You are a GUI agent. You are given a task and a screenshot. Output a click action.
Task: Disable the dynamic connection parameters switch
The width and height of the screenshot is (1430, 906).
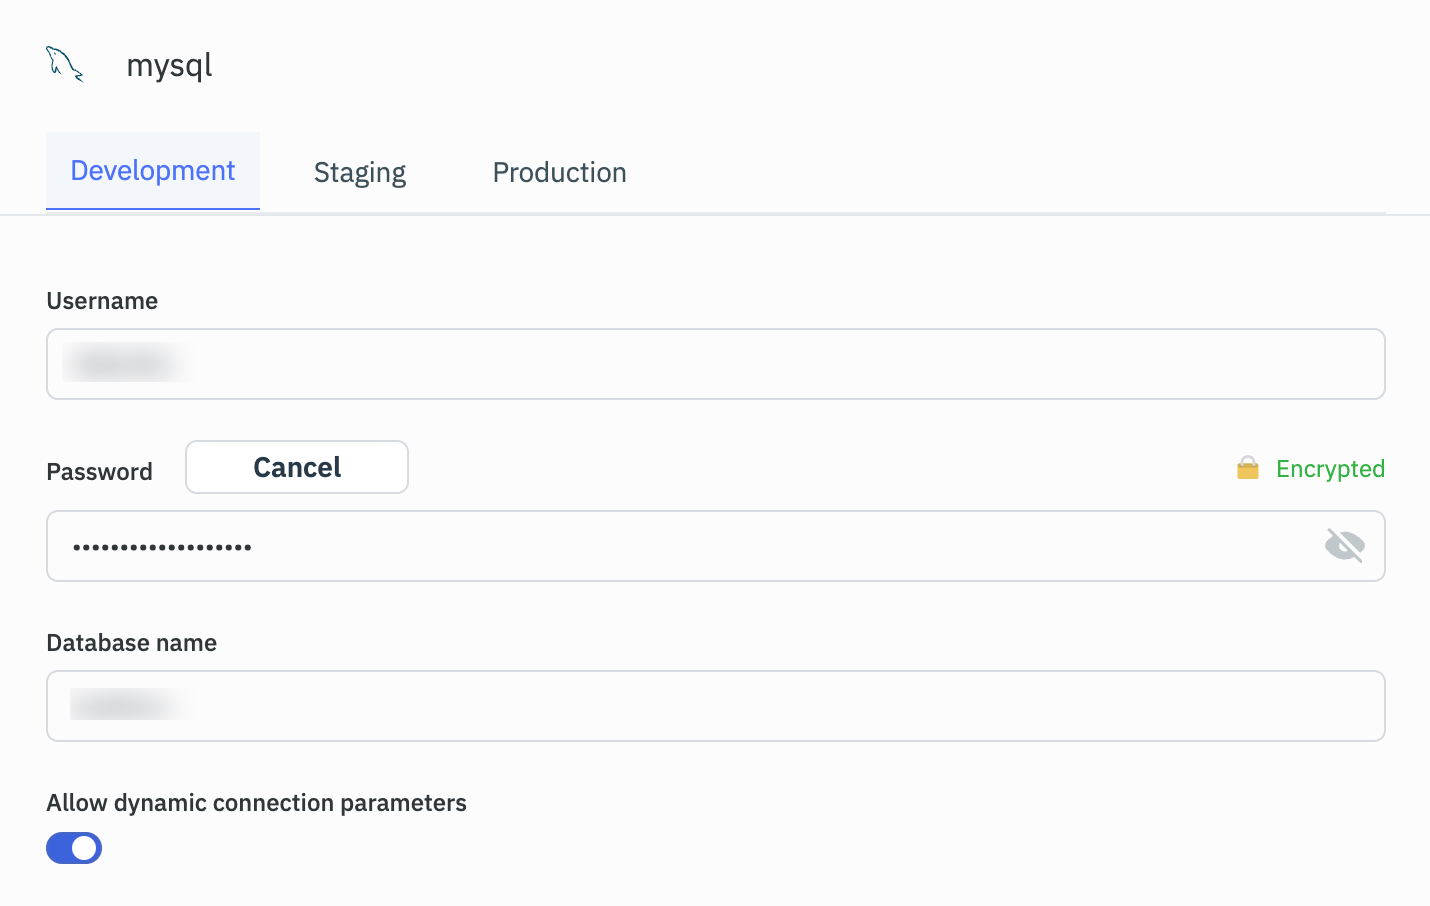point(74,848)
